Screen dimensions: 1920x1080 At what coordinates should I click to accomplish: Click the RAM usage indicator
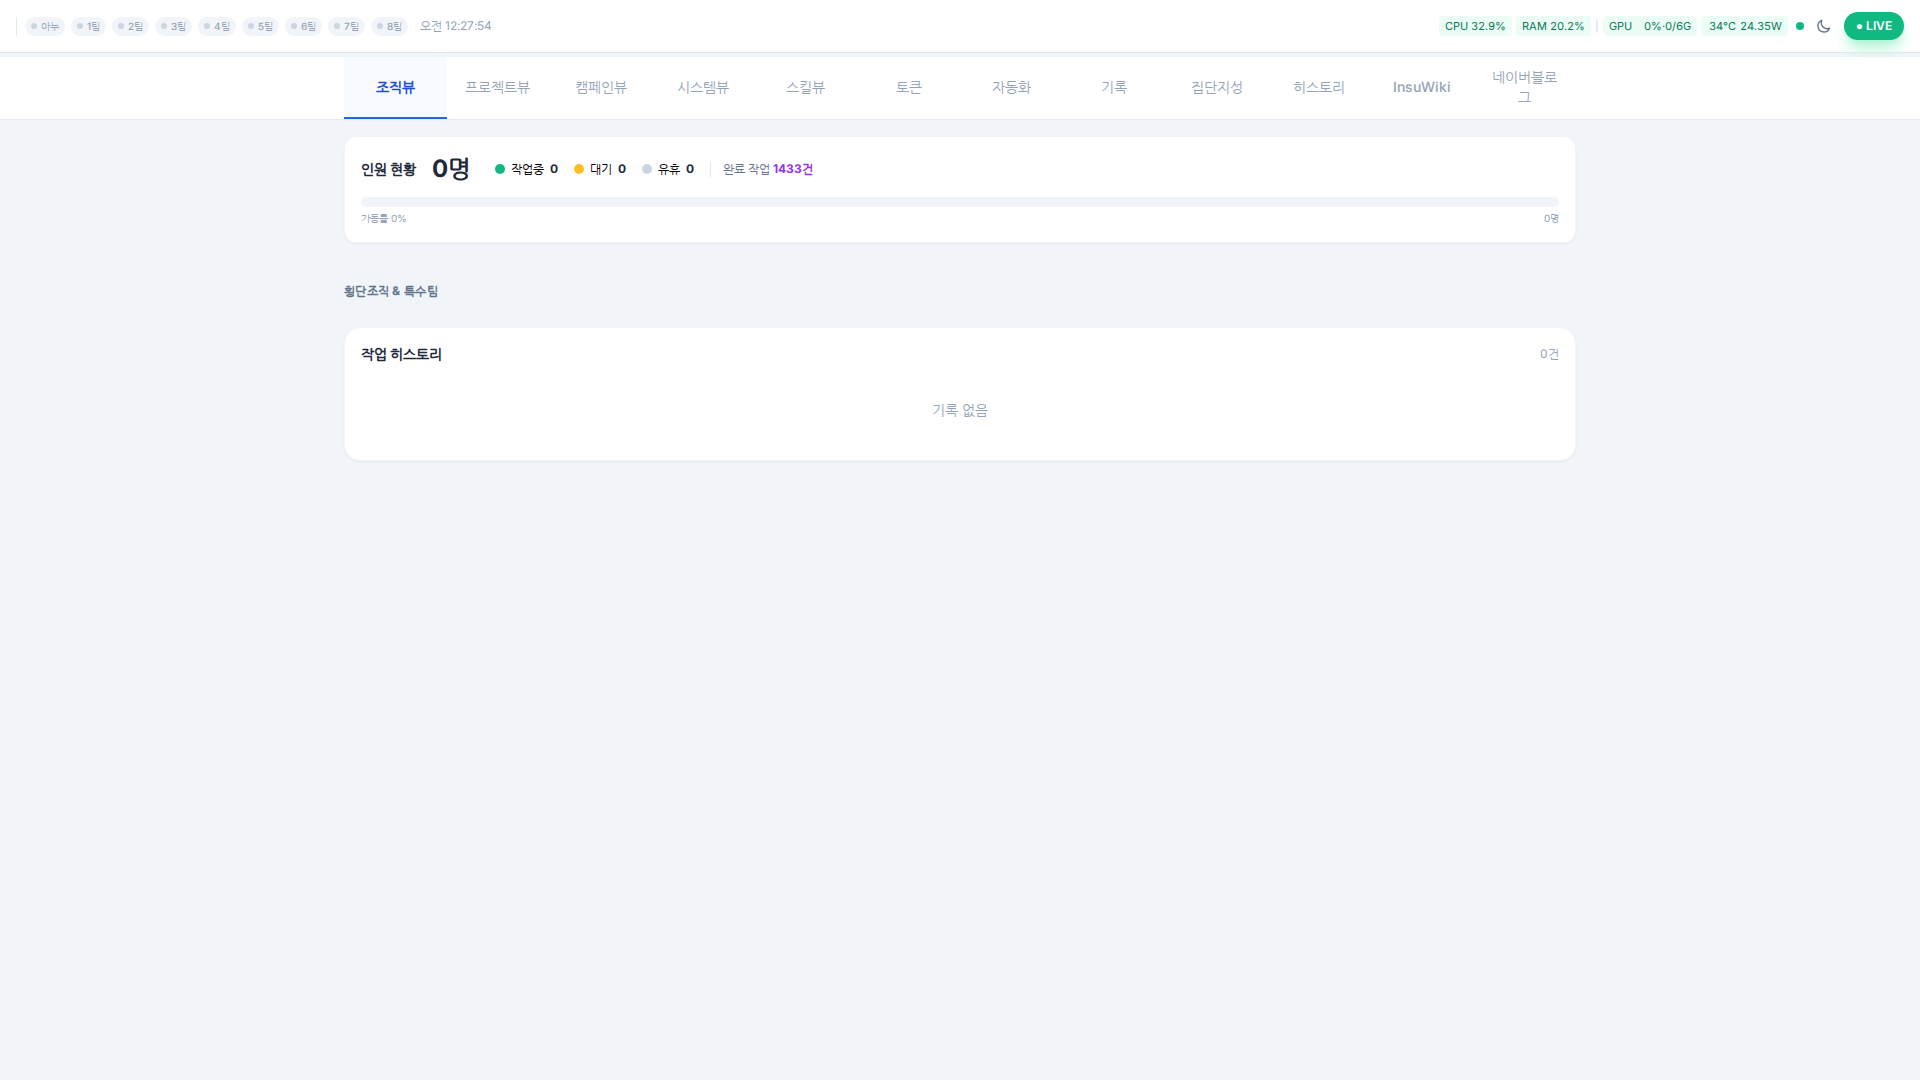click(1552, 26)
